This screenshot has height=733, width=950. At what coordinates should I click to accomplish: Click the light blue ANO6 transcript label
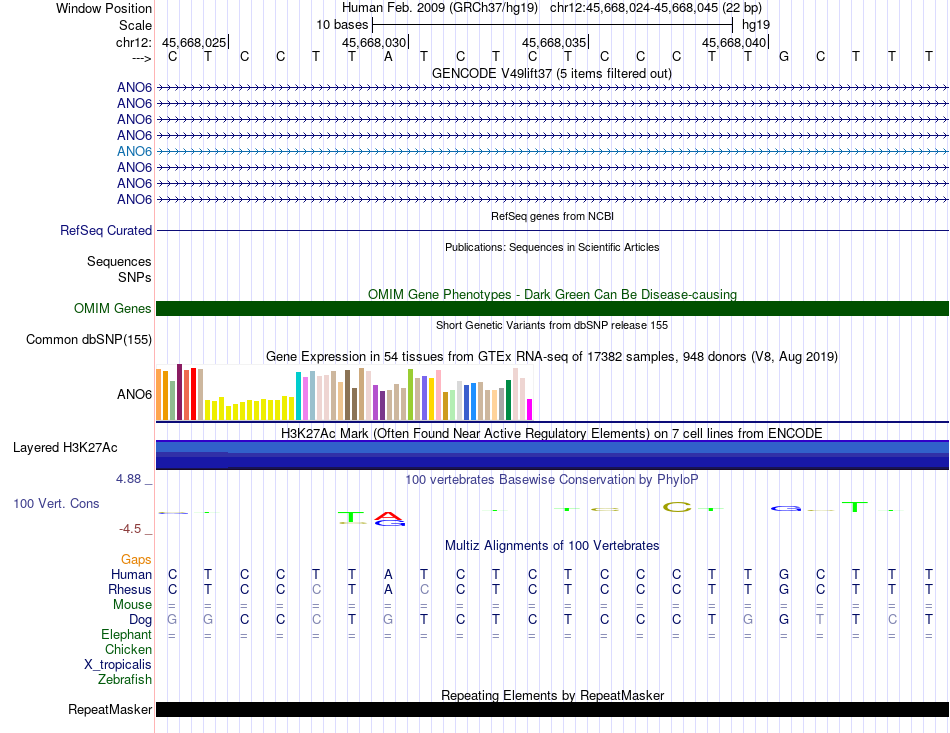pyautogui.click(x=134, y=151)
